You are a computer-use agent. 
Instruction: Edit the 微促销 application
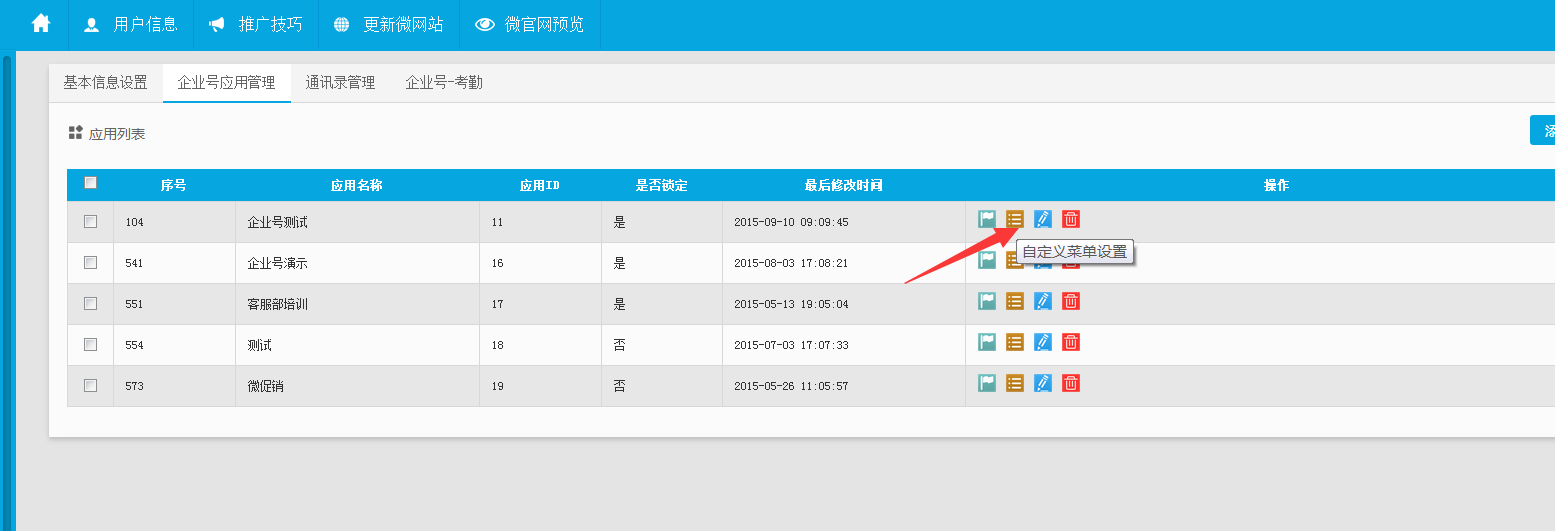point(1043,383)
